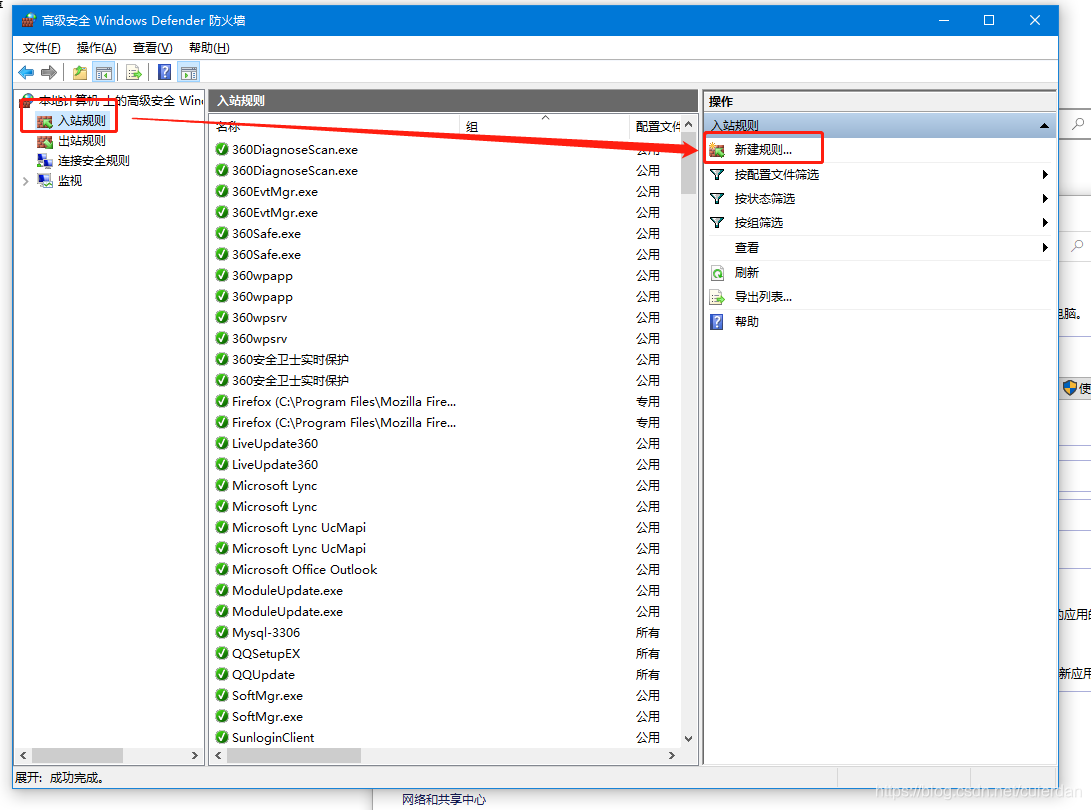Select 出站规则 in the left tree
The image size is (1091, 810).
tap(81, 141)
